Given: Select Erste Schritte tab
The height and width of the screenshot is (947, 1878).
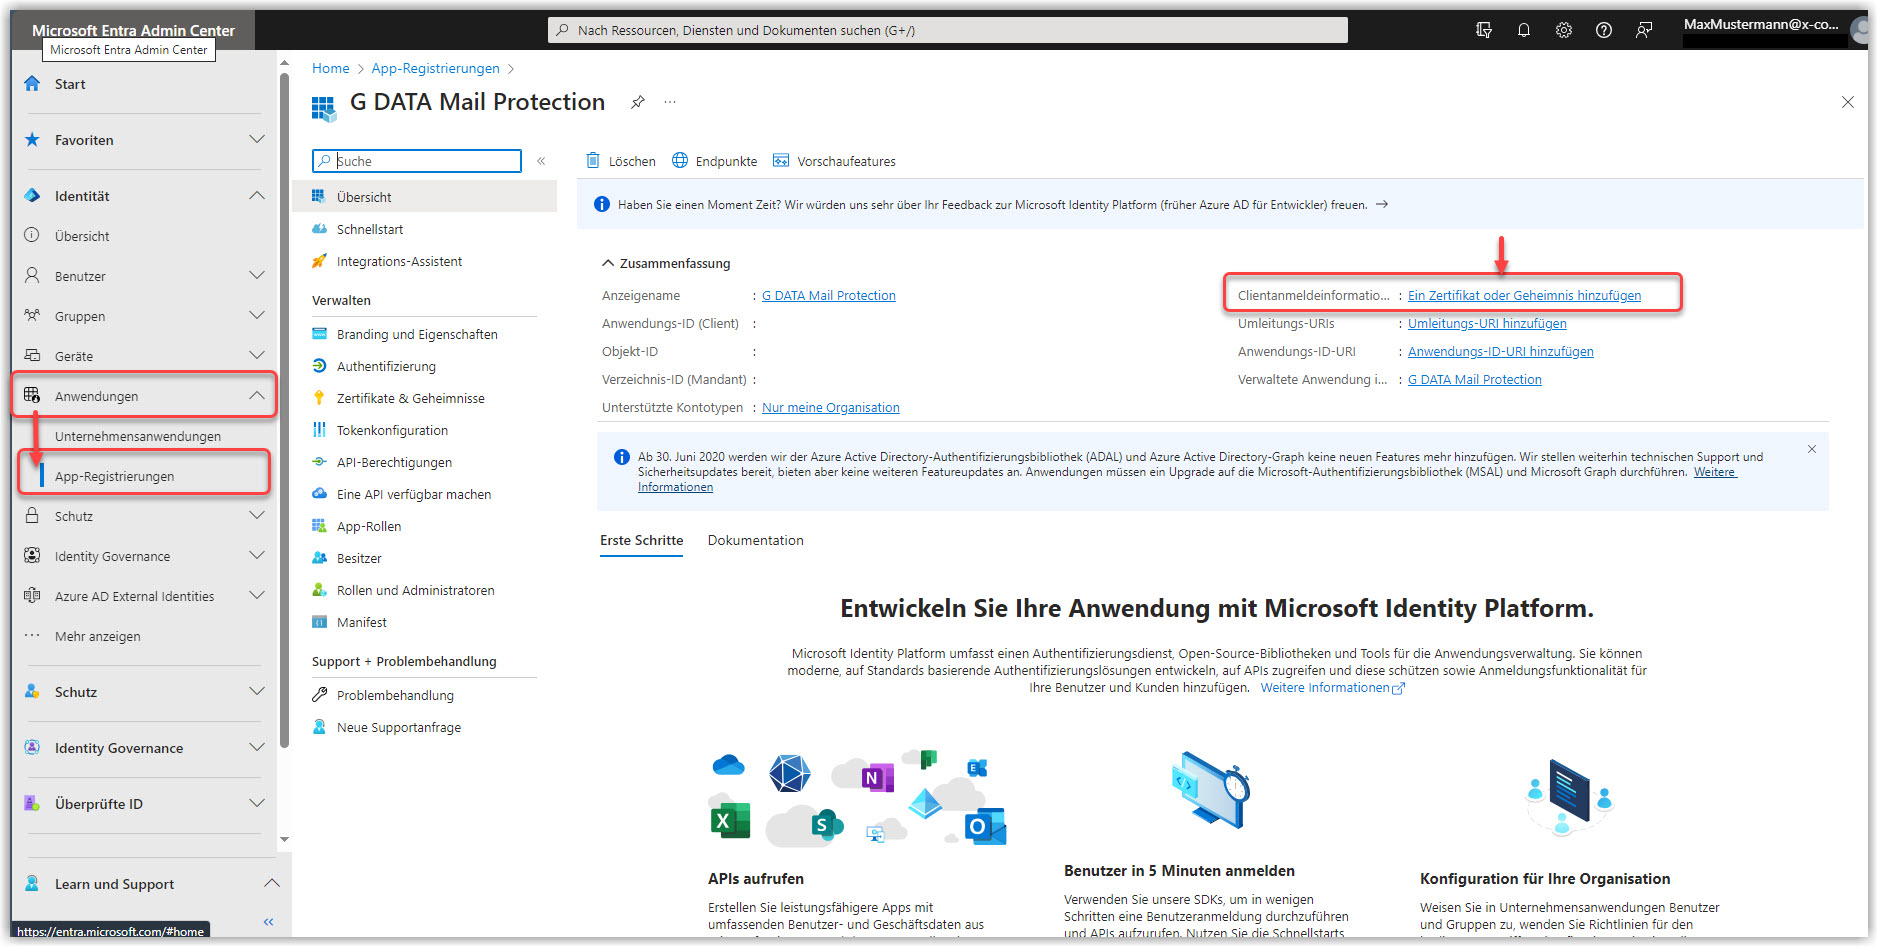Looking at the screenshot, I should (x=641, y=540).
